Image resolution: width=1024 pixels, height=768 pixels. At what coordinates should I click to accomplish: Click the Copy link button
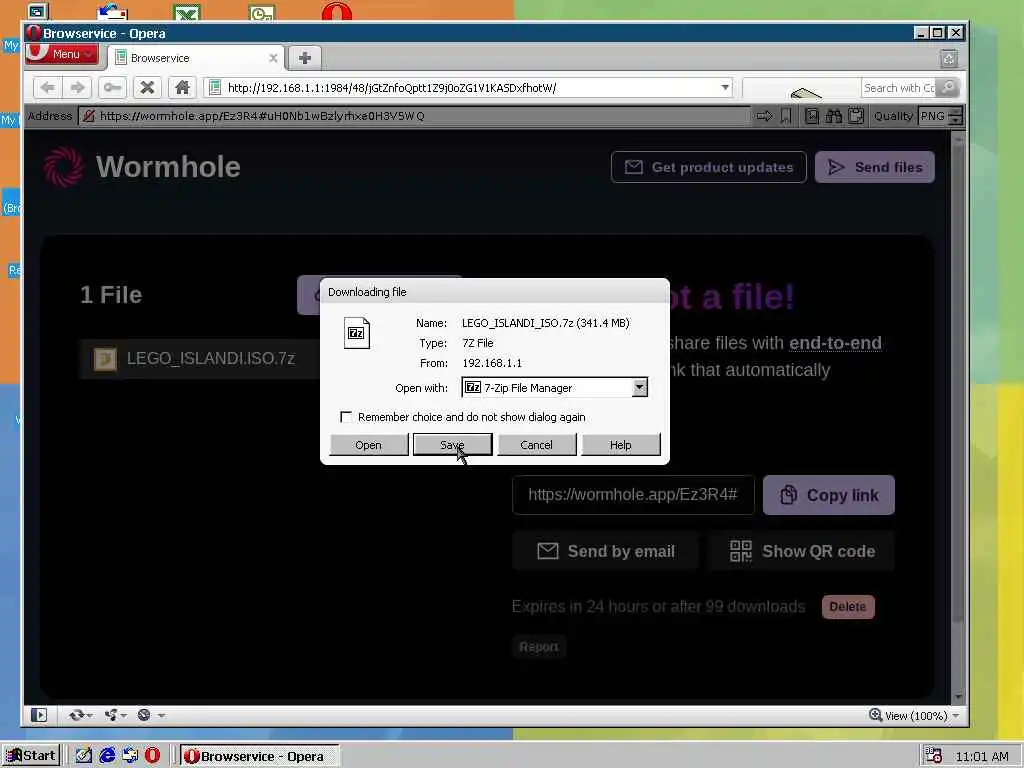point(829,495)
